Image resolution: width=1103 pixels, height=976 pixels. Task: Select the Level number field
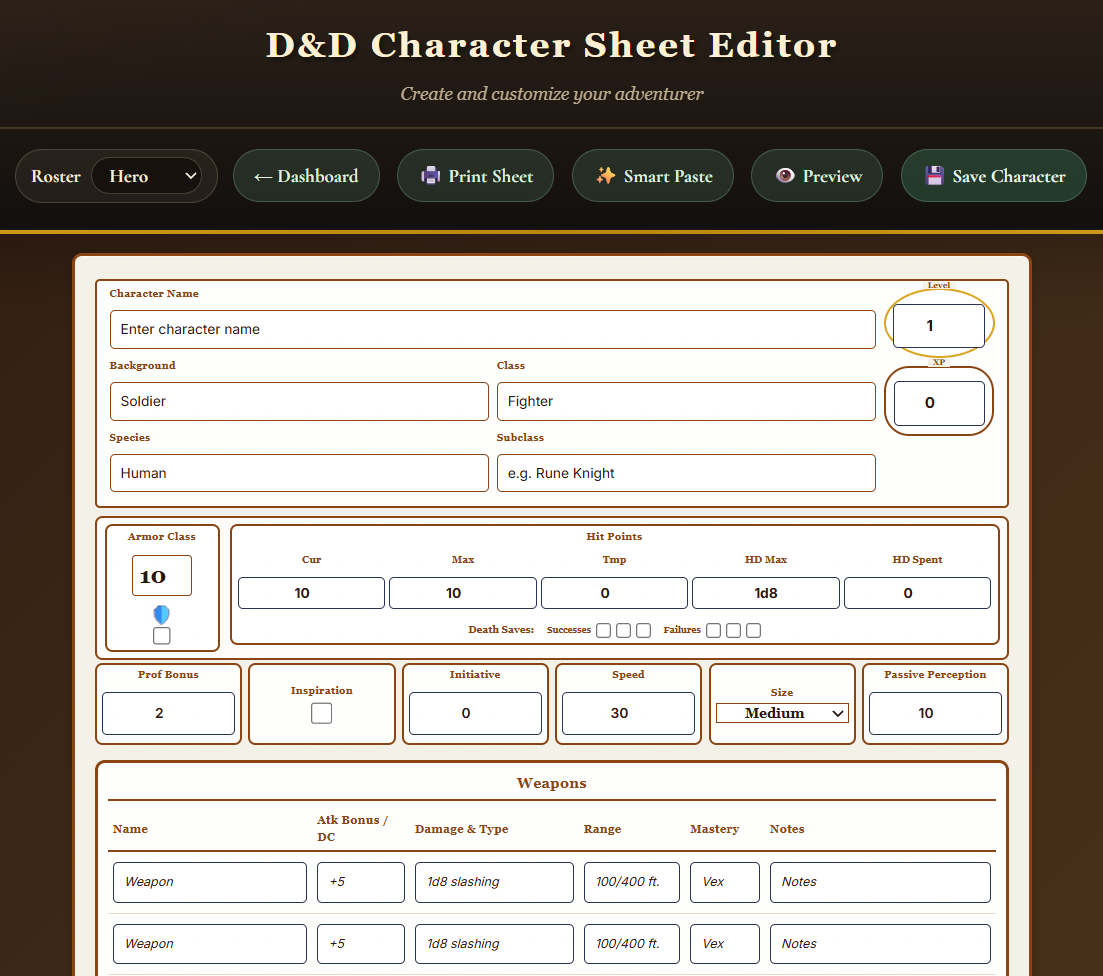pyautogui.click(x=938, y=326)
